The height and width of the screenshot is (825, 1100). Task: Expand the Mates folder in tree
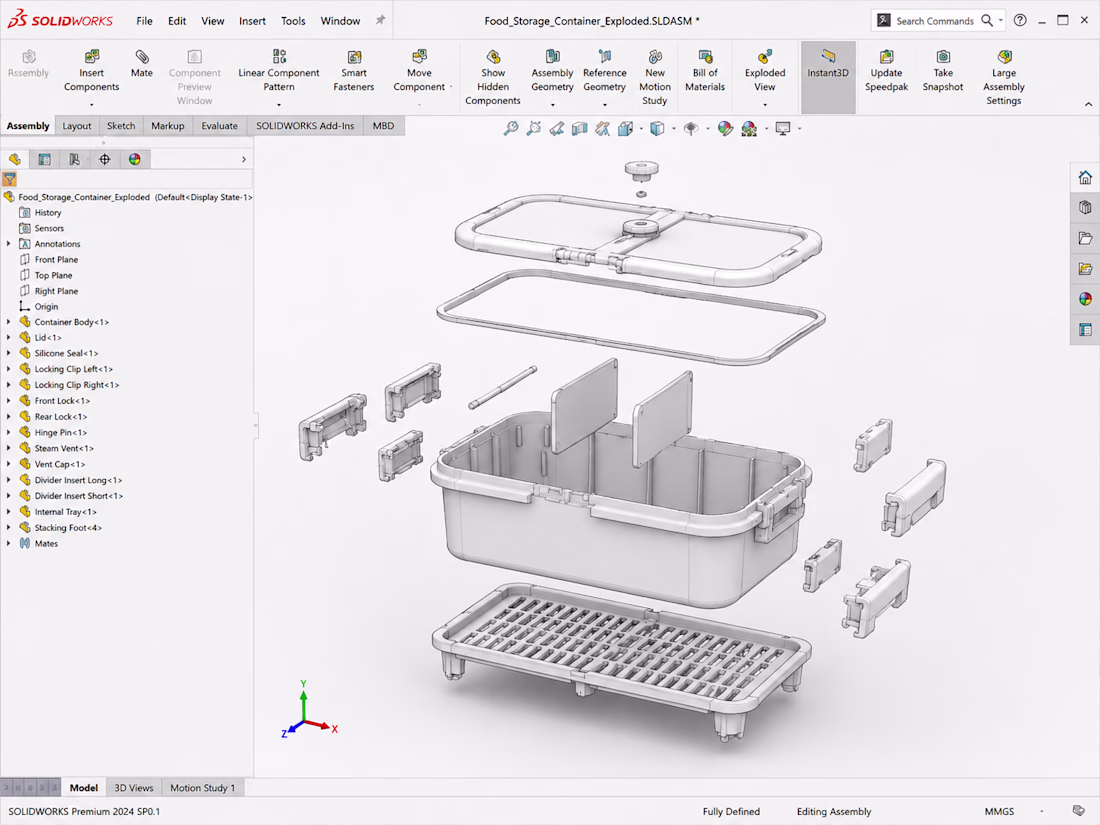pos(8,544)
